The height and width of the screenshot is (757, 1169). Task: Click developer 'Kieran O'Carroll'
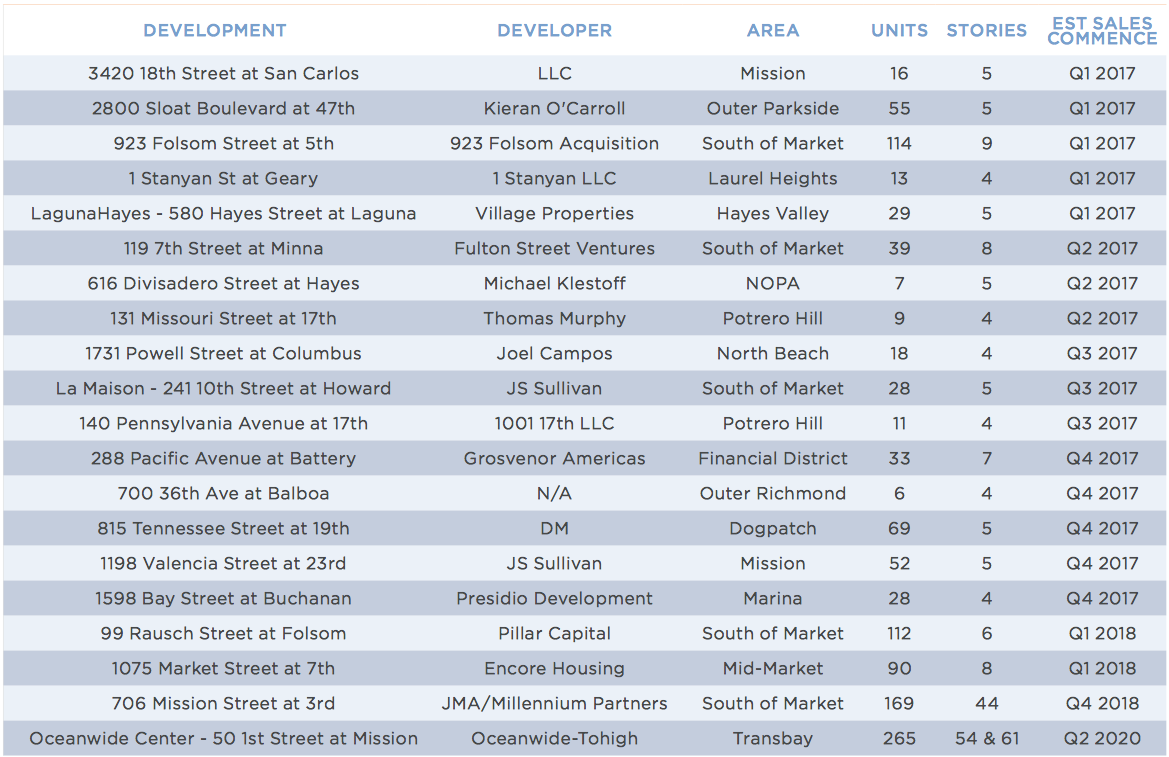pos(555,108)
